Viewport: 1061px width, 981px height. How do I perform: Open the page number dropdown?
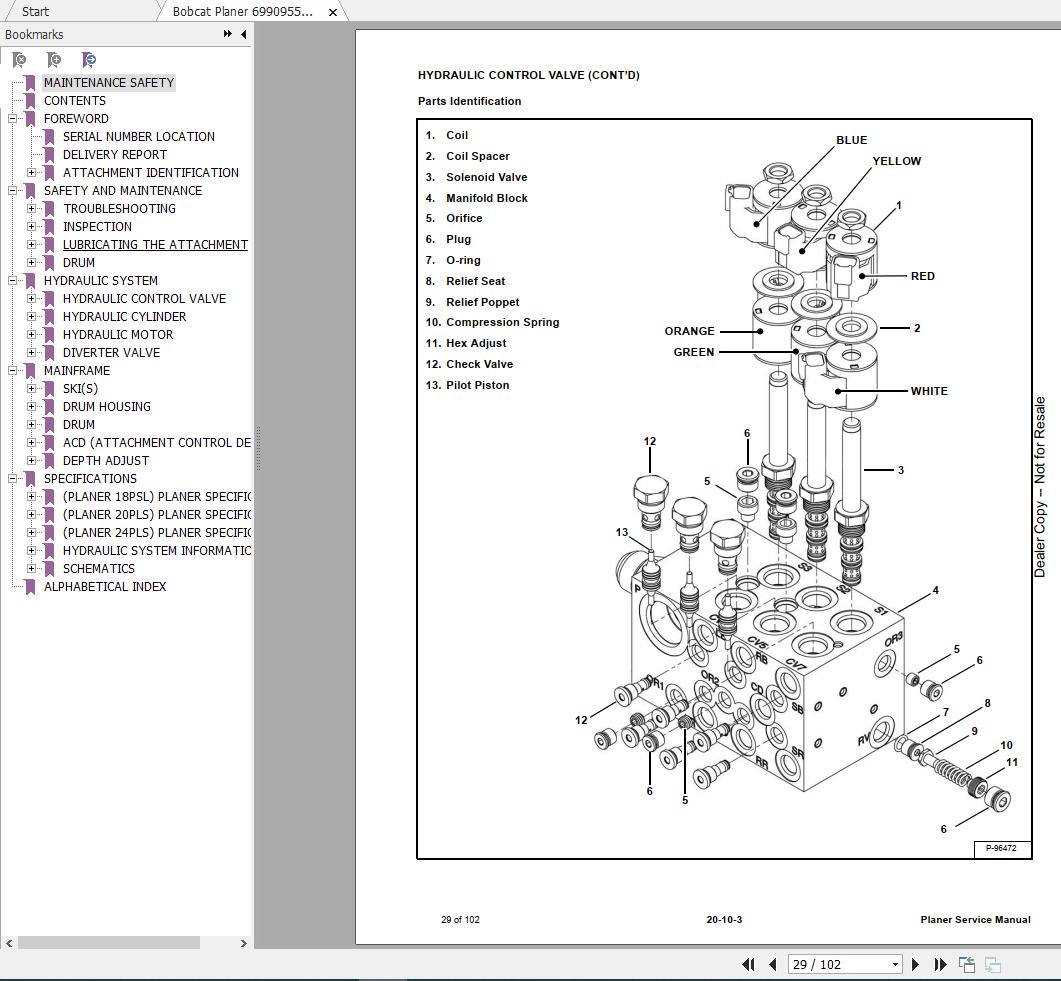895,964
